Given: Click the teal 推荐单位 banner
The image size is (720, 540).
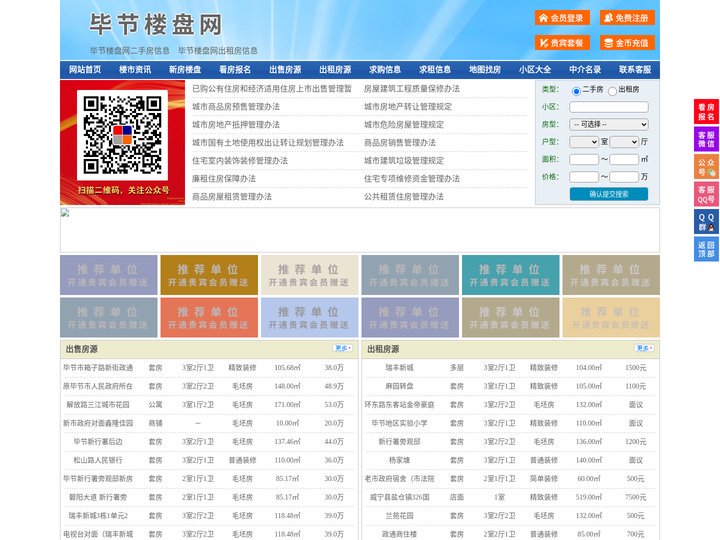Looking at the screenshot, I should [511, 275].
